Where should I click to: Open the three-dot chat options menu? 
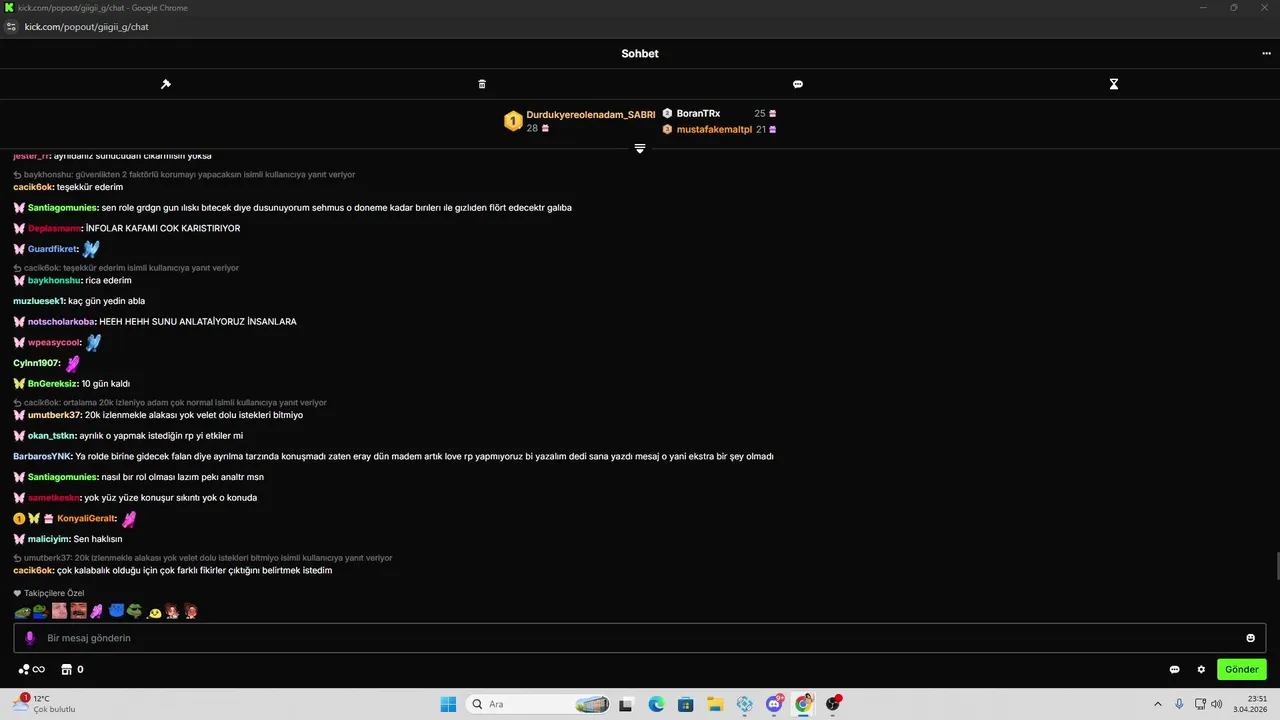coord(1266,54)
